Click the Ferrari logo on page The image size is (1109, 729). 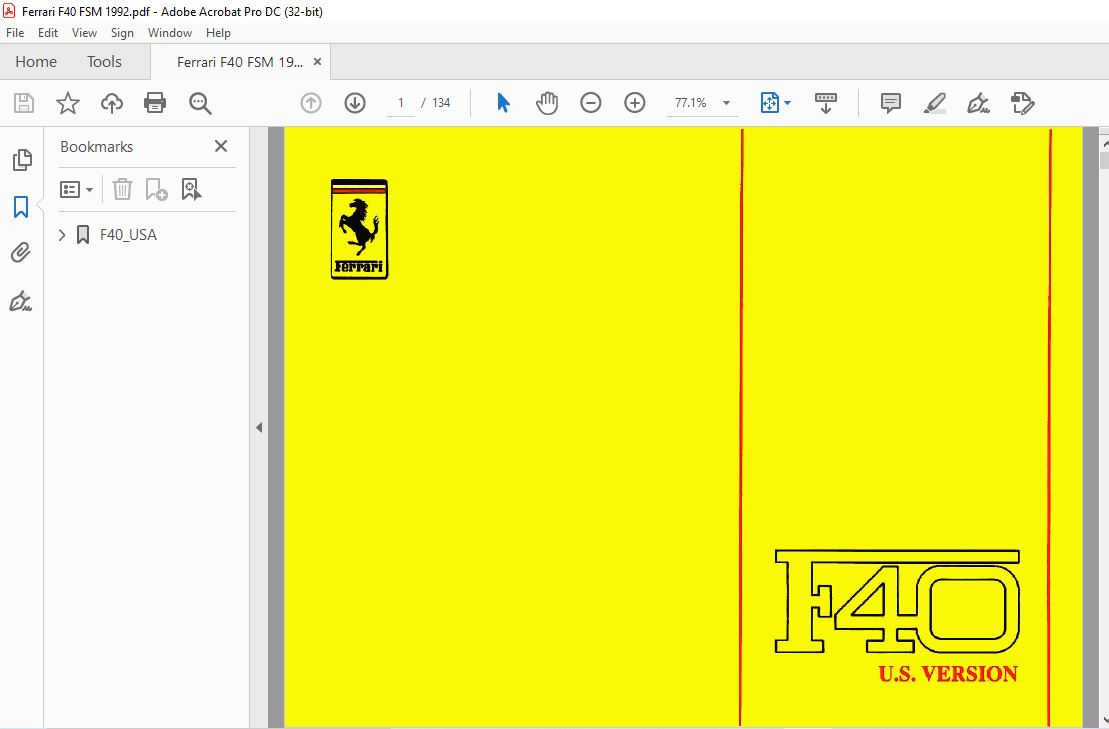pos(359,229)
